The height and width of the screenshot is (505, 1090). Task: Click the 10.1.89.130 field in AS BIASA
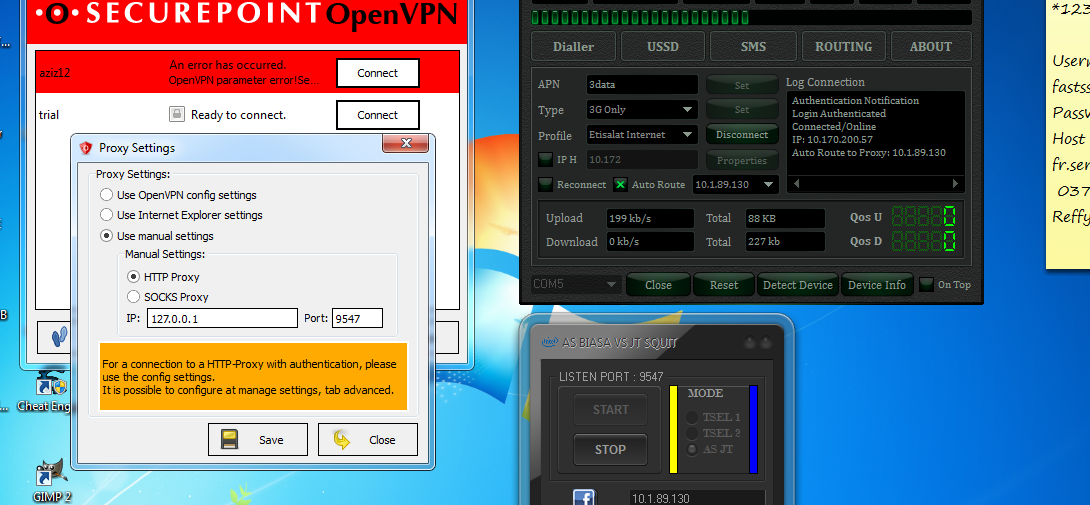click(697, 498)
